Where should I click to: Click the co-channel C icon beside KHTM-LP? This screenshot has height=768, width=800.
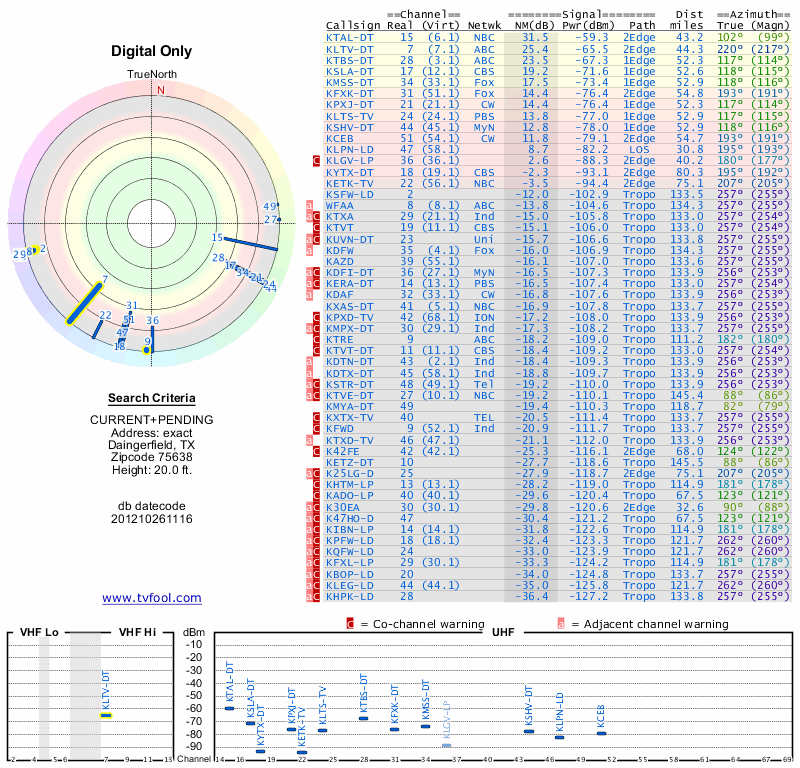click(x=316, y=484)
